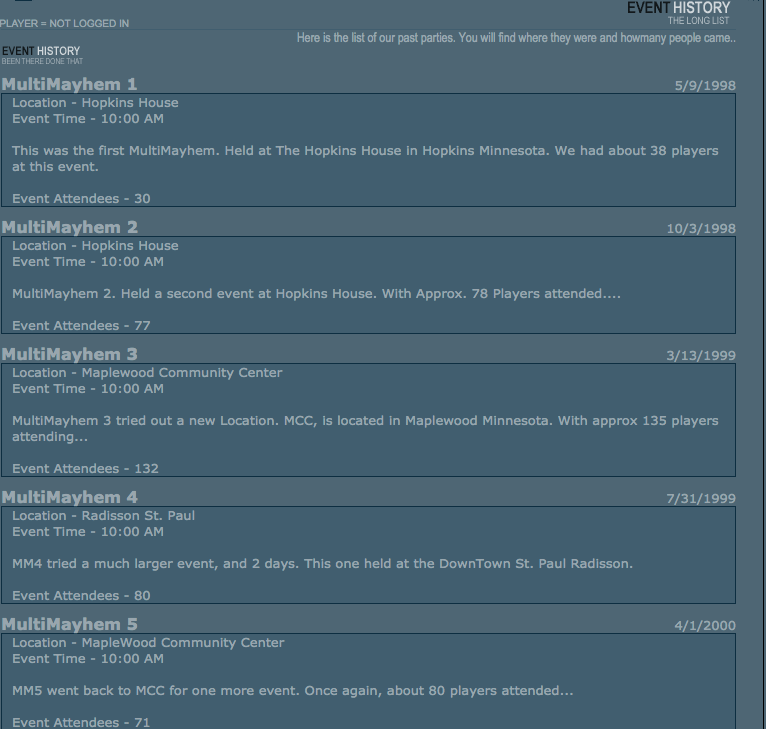Select the MultiMayhem 5 event heading
Viewport: 766px width, 729px height.
pyautogui.click(x=69, y=624)
